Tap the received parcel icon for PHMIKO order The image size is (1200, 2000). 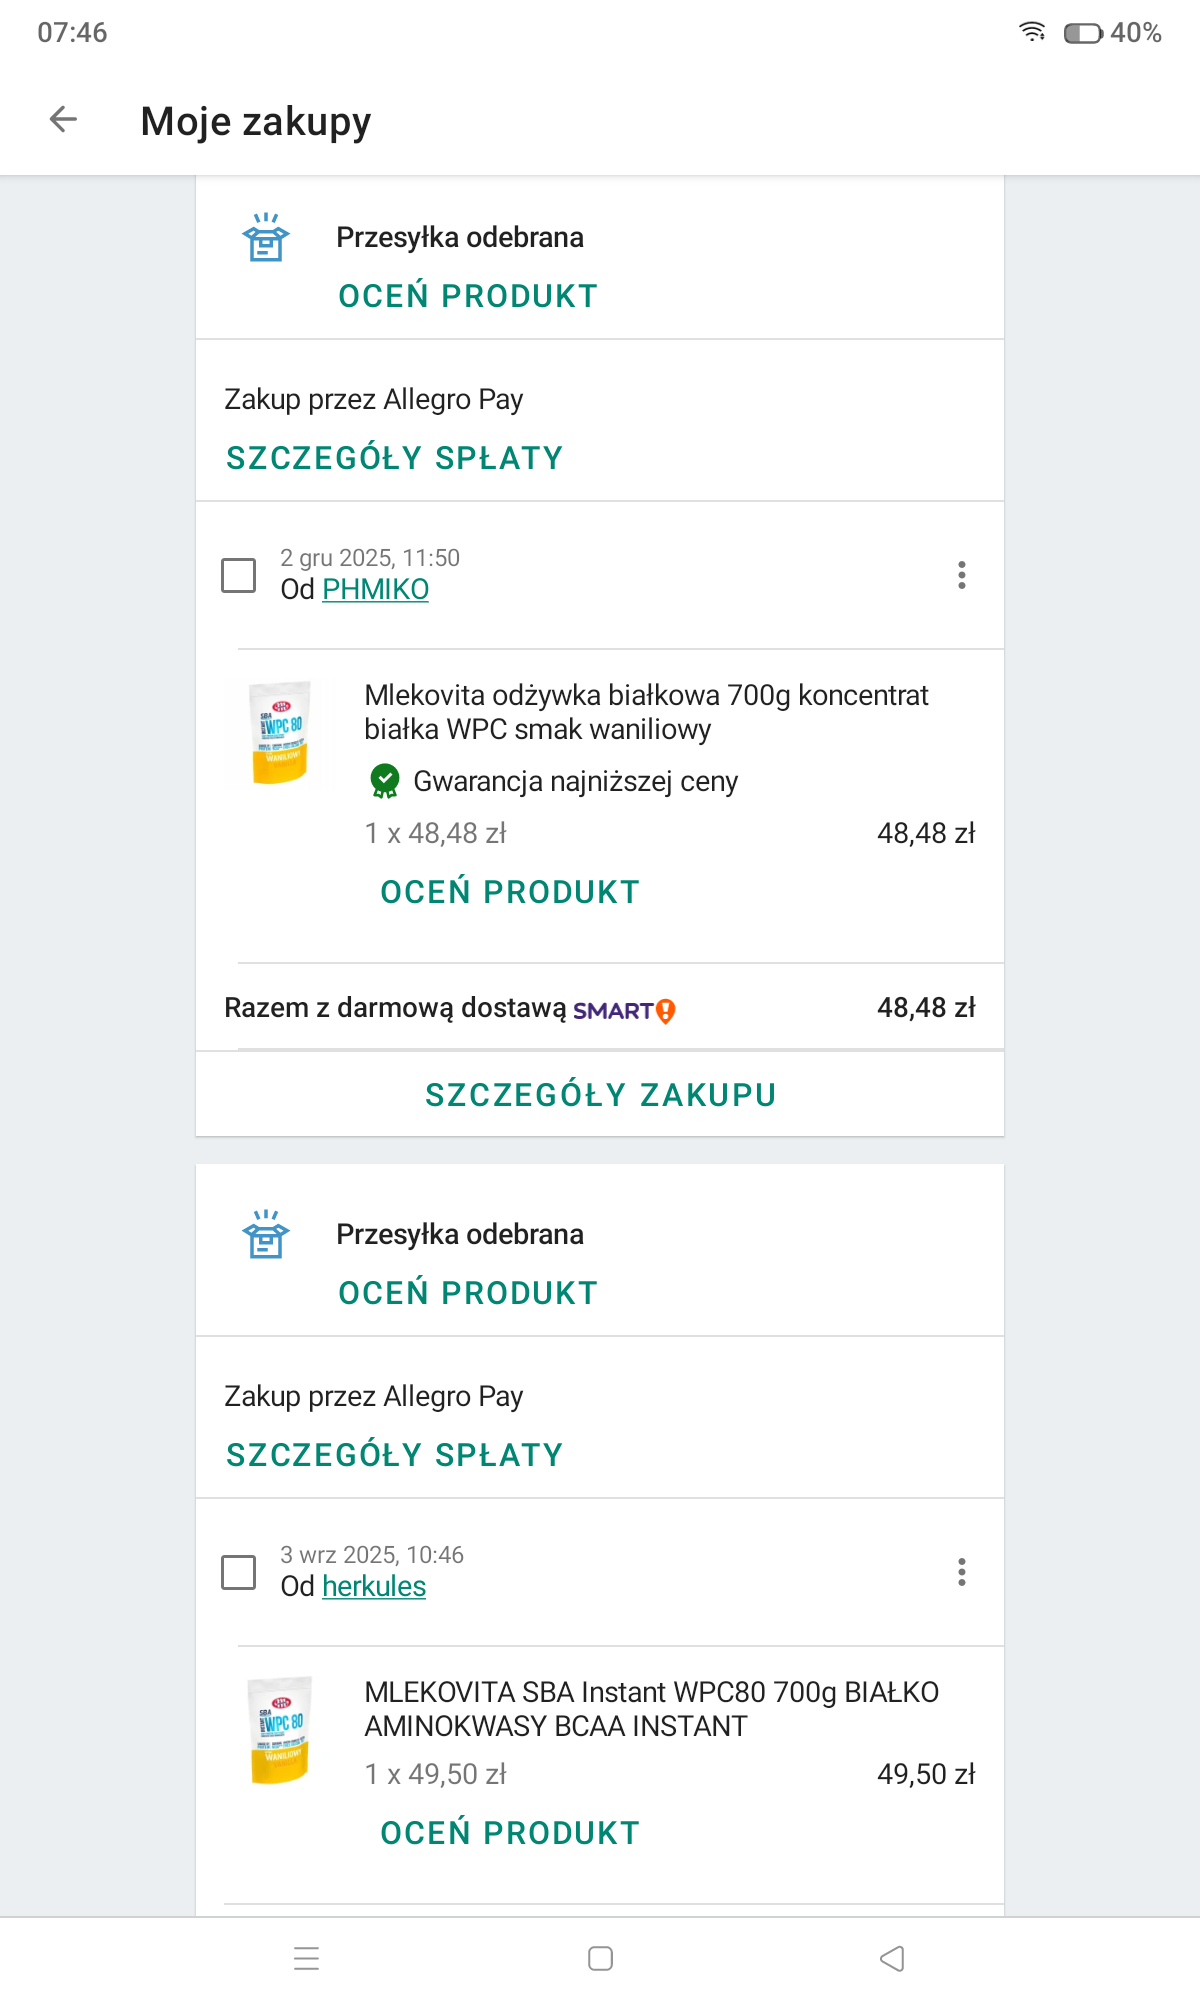(x=266, y=238)
